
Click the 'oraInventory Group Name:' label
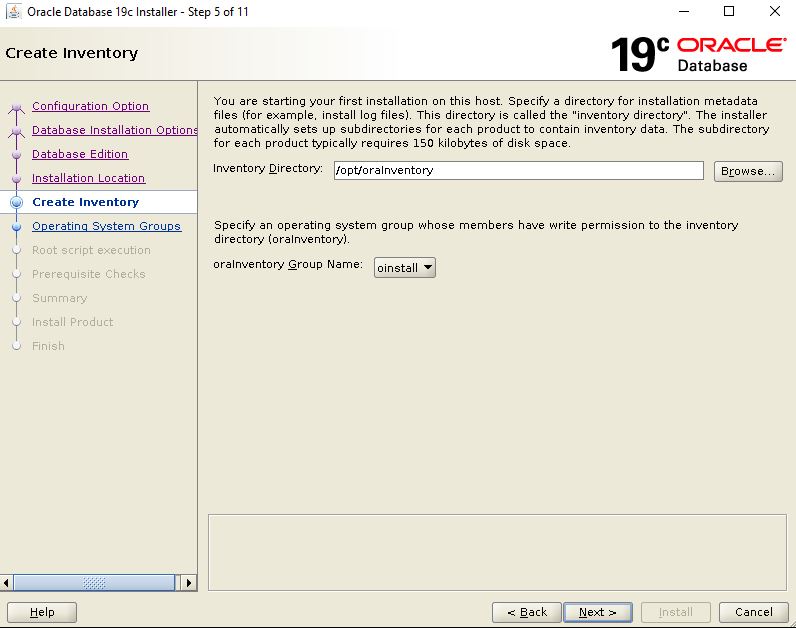click(x=288, y=264)
